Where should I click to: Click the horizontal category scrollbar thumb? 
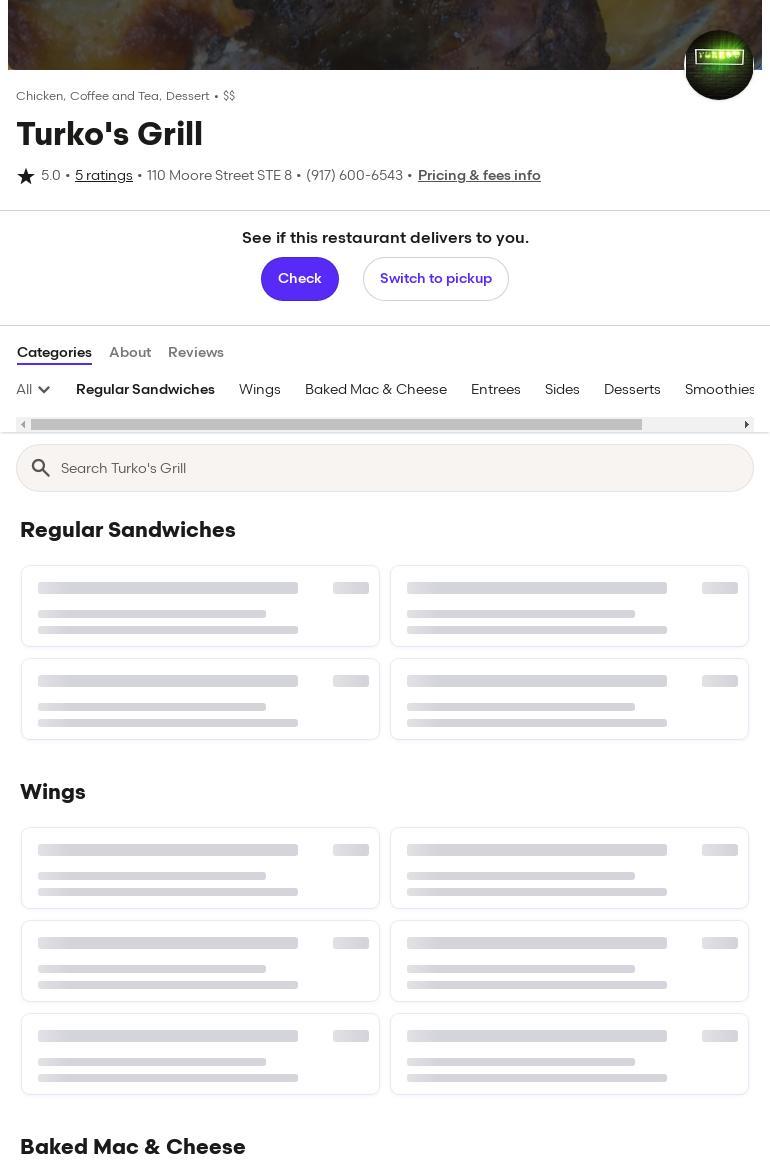[x=336, y=424]
